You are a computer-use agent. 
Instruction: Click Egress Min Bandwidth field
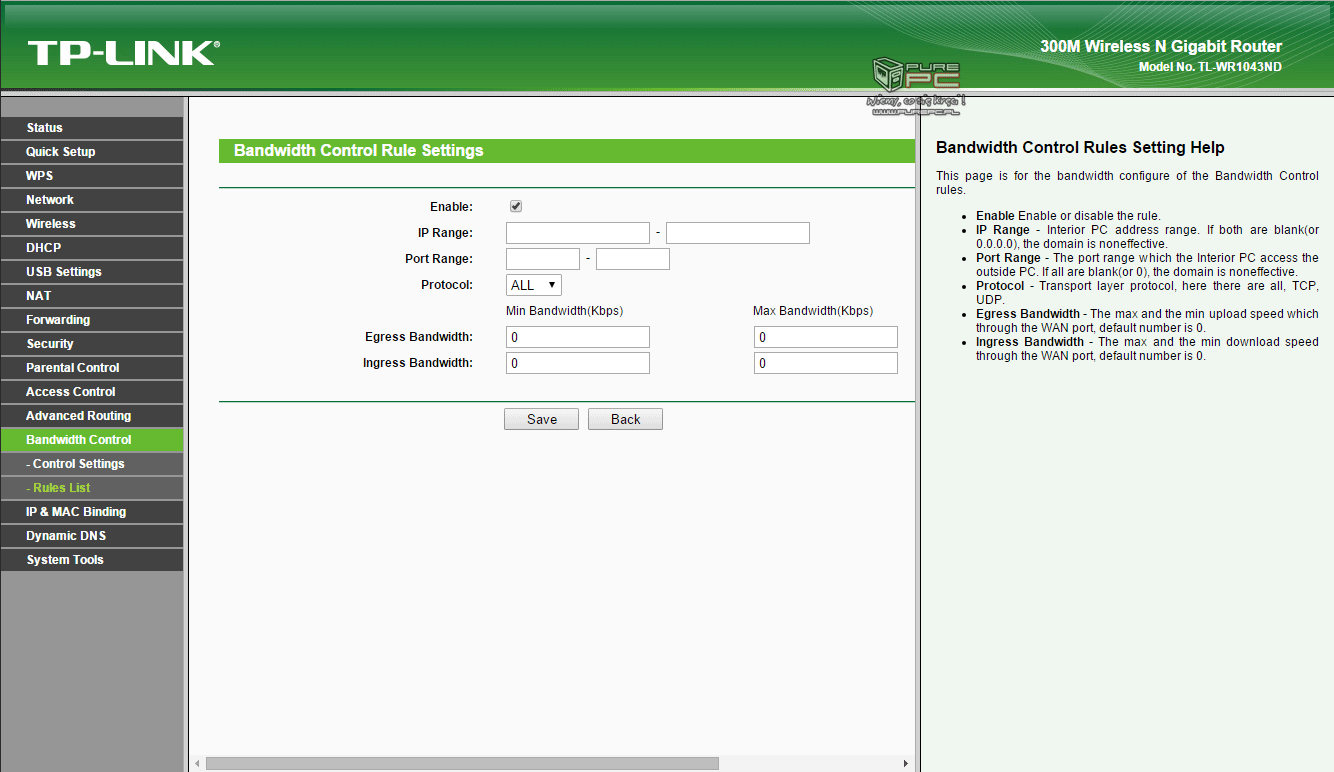pyautogui.click(x=578, y=337)
